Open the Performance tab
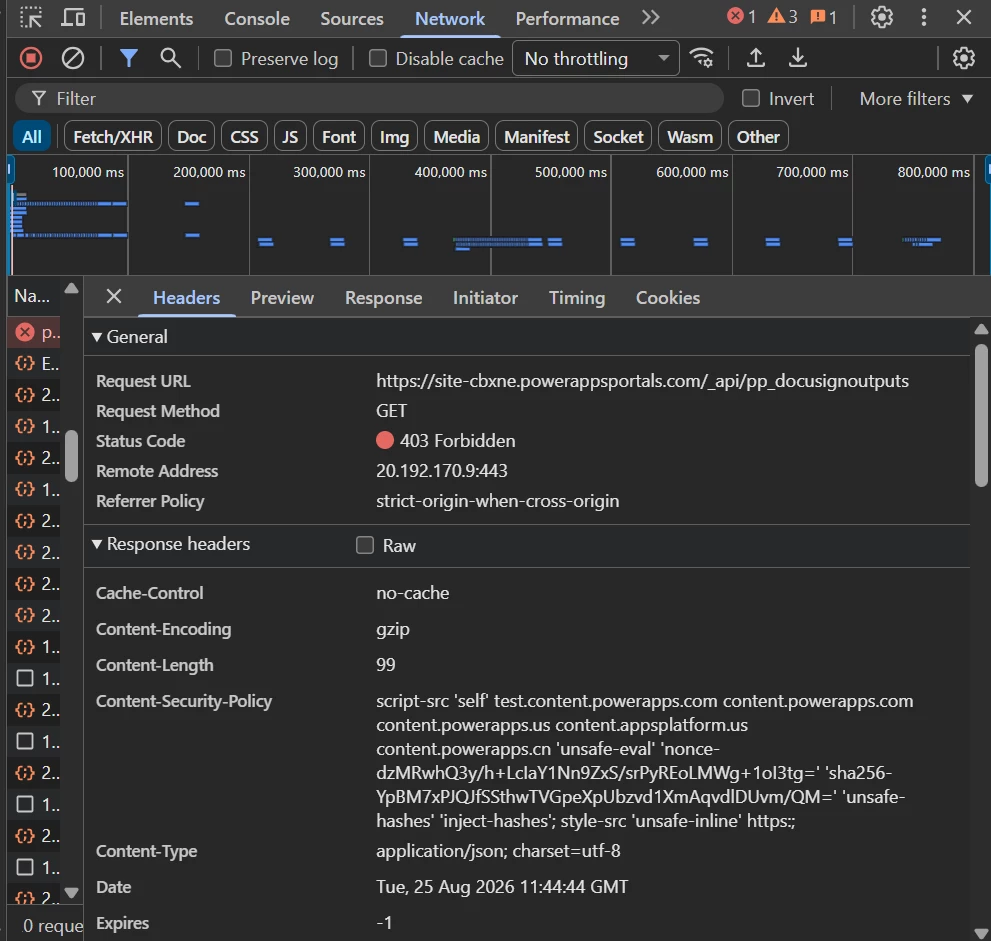 pos(567,18)
